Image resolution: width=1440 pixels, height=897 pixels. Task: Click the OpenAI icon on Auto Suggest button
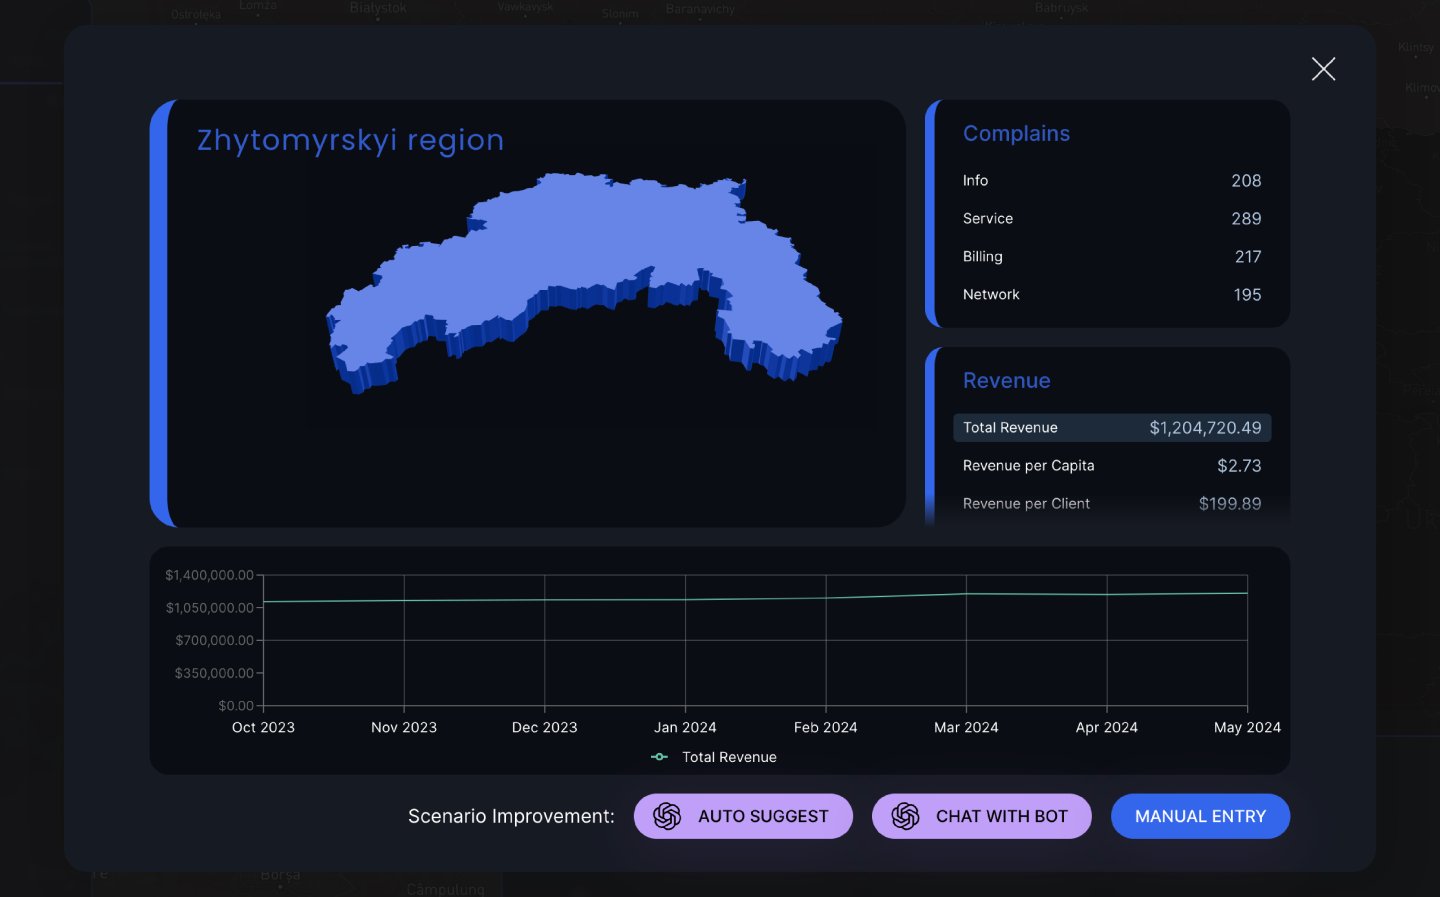coord(667,816)
